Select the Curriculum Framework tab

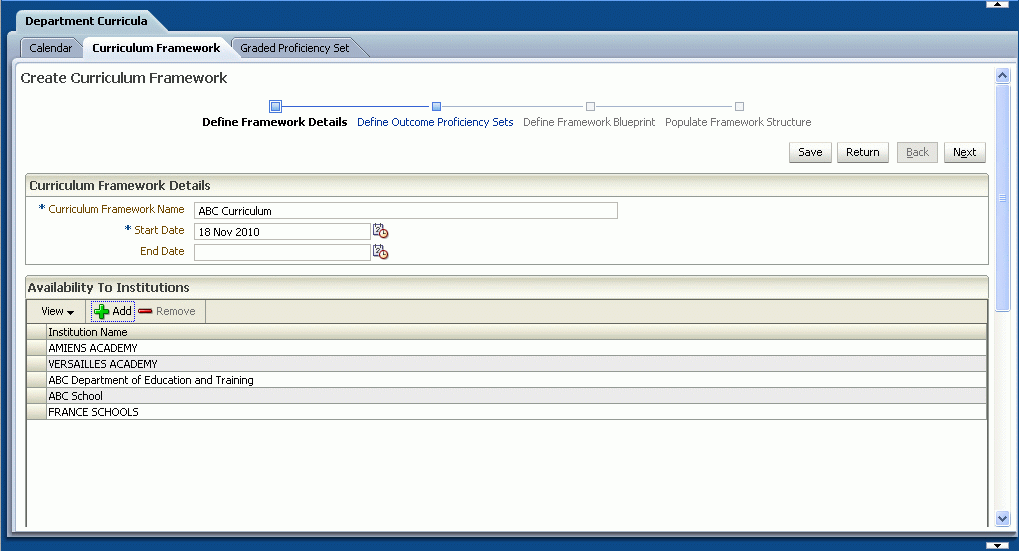pos(156,48)
